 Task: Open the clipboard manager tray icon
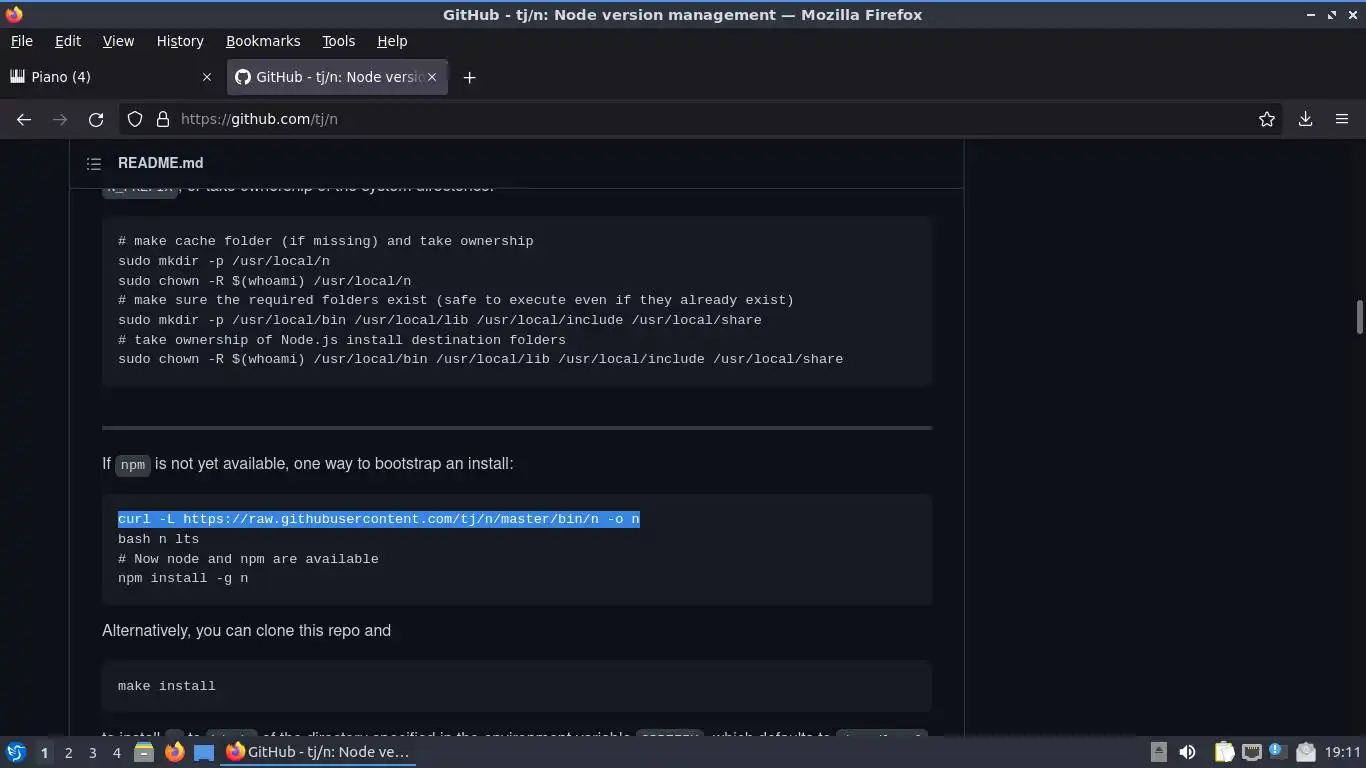tap(1224, 752)
